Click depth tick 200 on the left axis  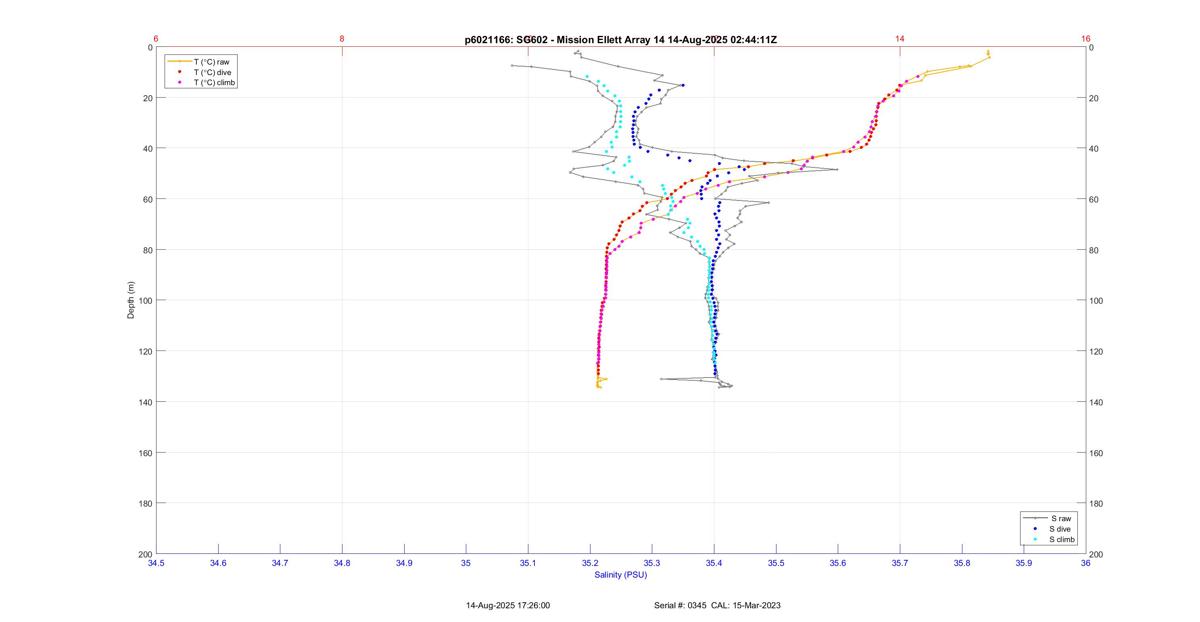point(146,554)
